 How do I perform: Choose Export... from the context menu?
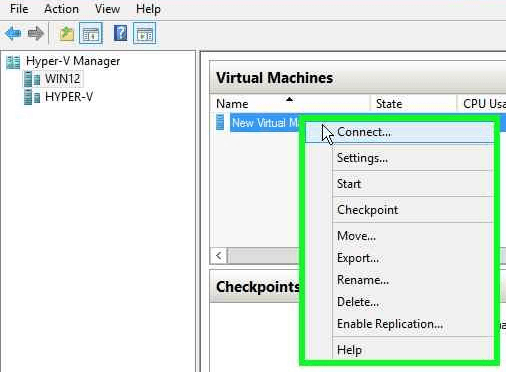[399, 258]
